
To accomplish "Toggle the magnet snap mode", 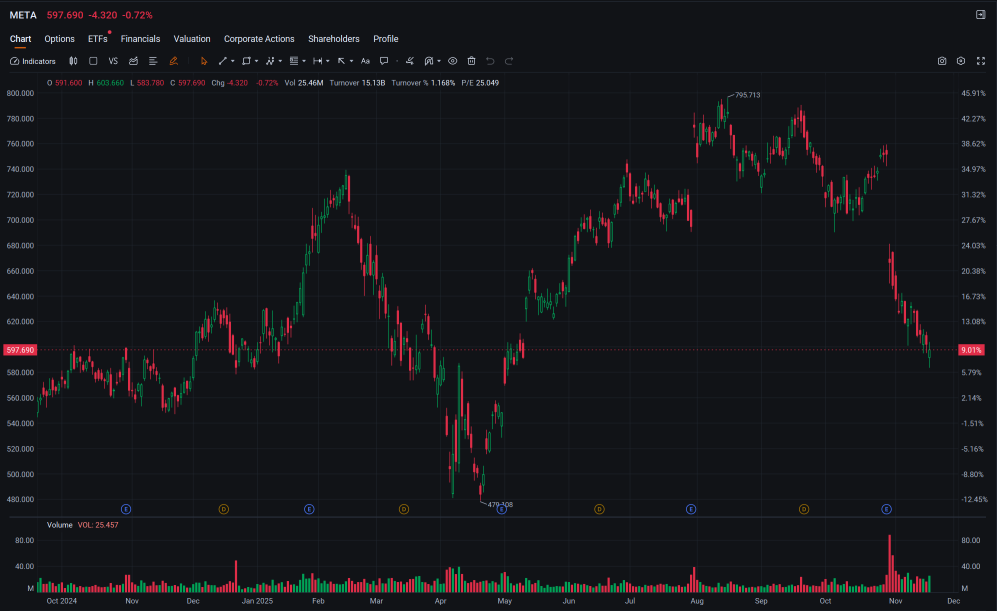I will coord(429,61).
